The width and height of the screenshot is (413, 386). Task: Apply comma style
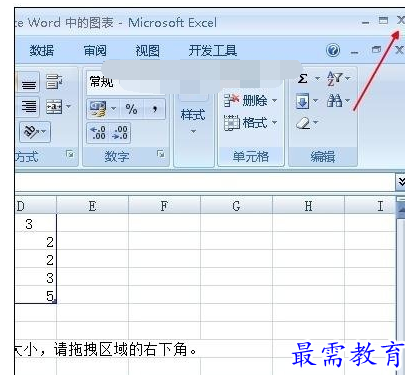(x=155, y=109)
